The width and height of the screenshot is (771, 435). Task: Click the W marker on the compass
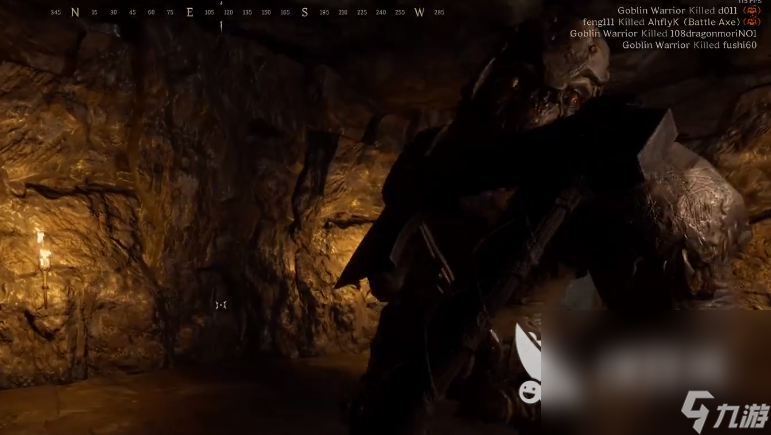419,12
